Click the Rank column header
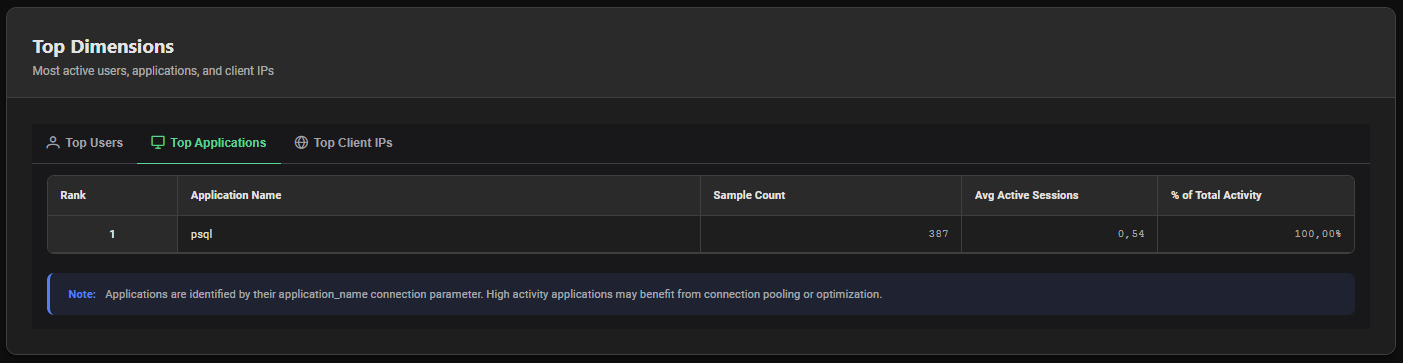The width and height of the screenshot is (1403, 363). (113, 195)
